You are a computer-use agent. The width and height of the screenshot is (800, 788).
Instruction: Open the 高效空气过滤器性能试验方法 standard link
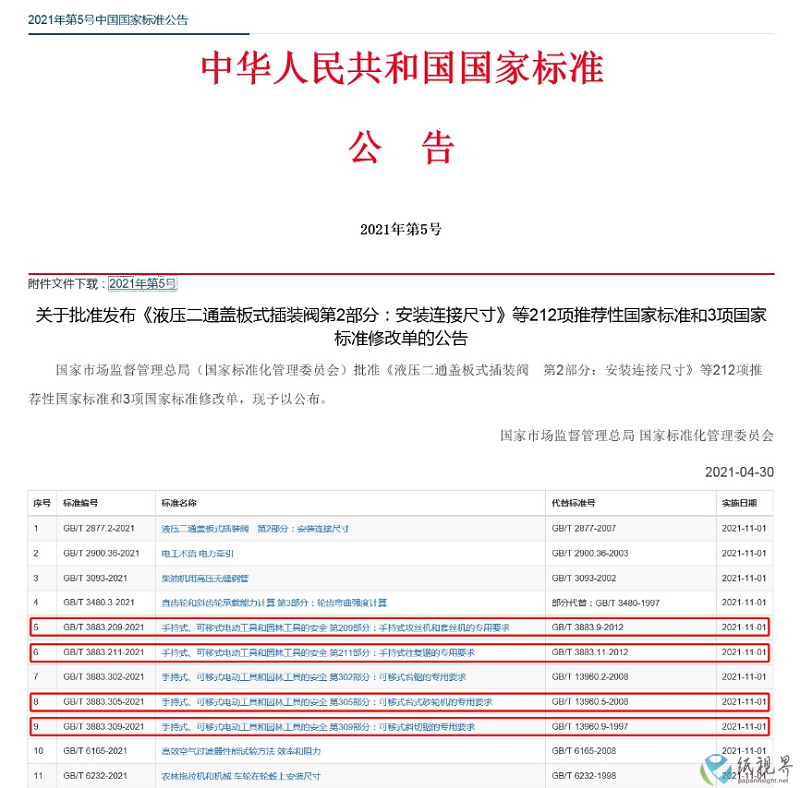tap(241, 751)
